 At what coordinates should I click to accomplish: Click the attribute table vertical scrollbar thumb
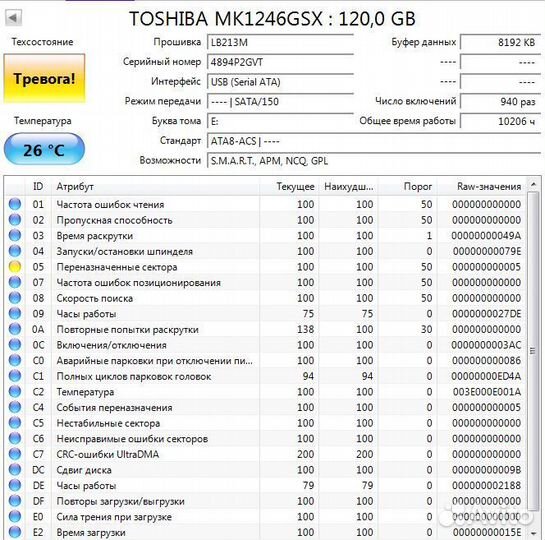click(x=533, y=351)
